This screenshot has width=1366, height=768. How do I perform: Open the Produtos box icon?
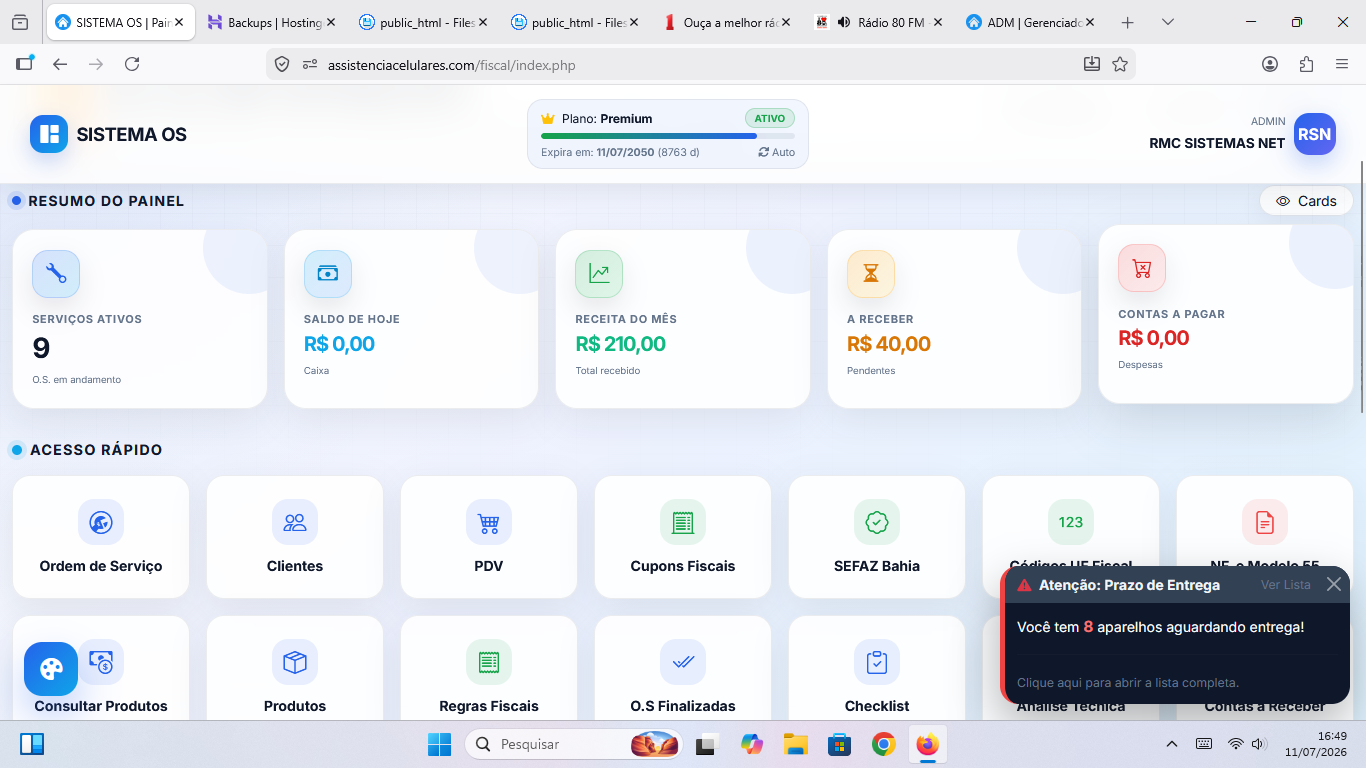point(295,662)
